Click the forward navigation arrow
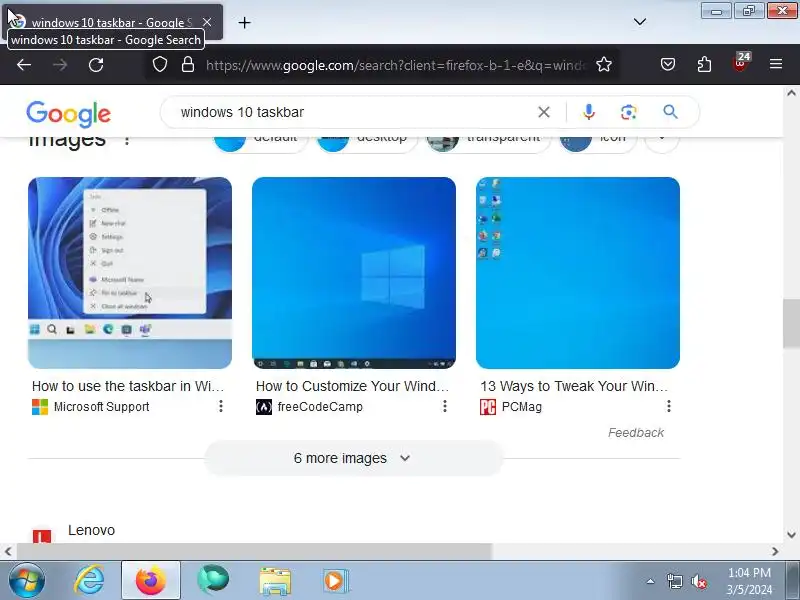The width and height of the screenshot is (800, 600). tap(60, 65)
